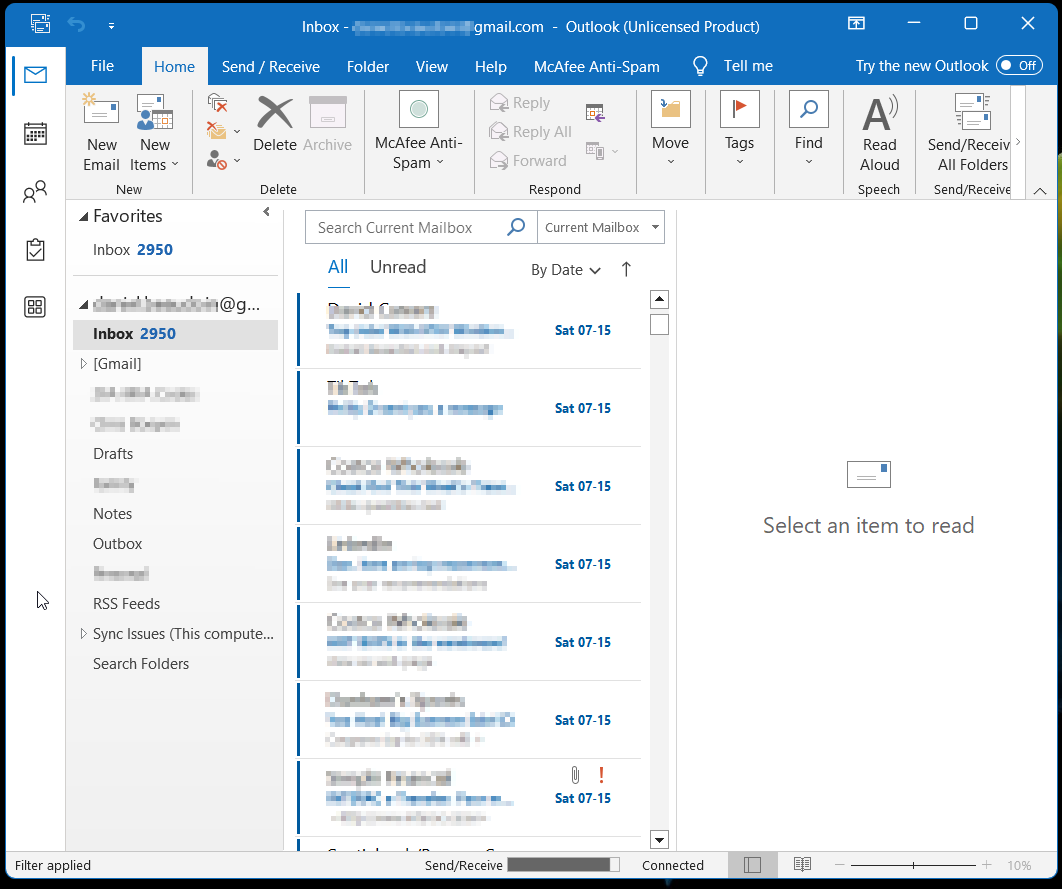1062x889 pixels.
Task: Open Current Mailbox scope dropdown
Action: pyautogui.click(x=601, y=227)
